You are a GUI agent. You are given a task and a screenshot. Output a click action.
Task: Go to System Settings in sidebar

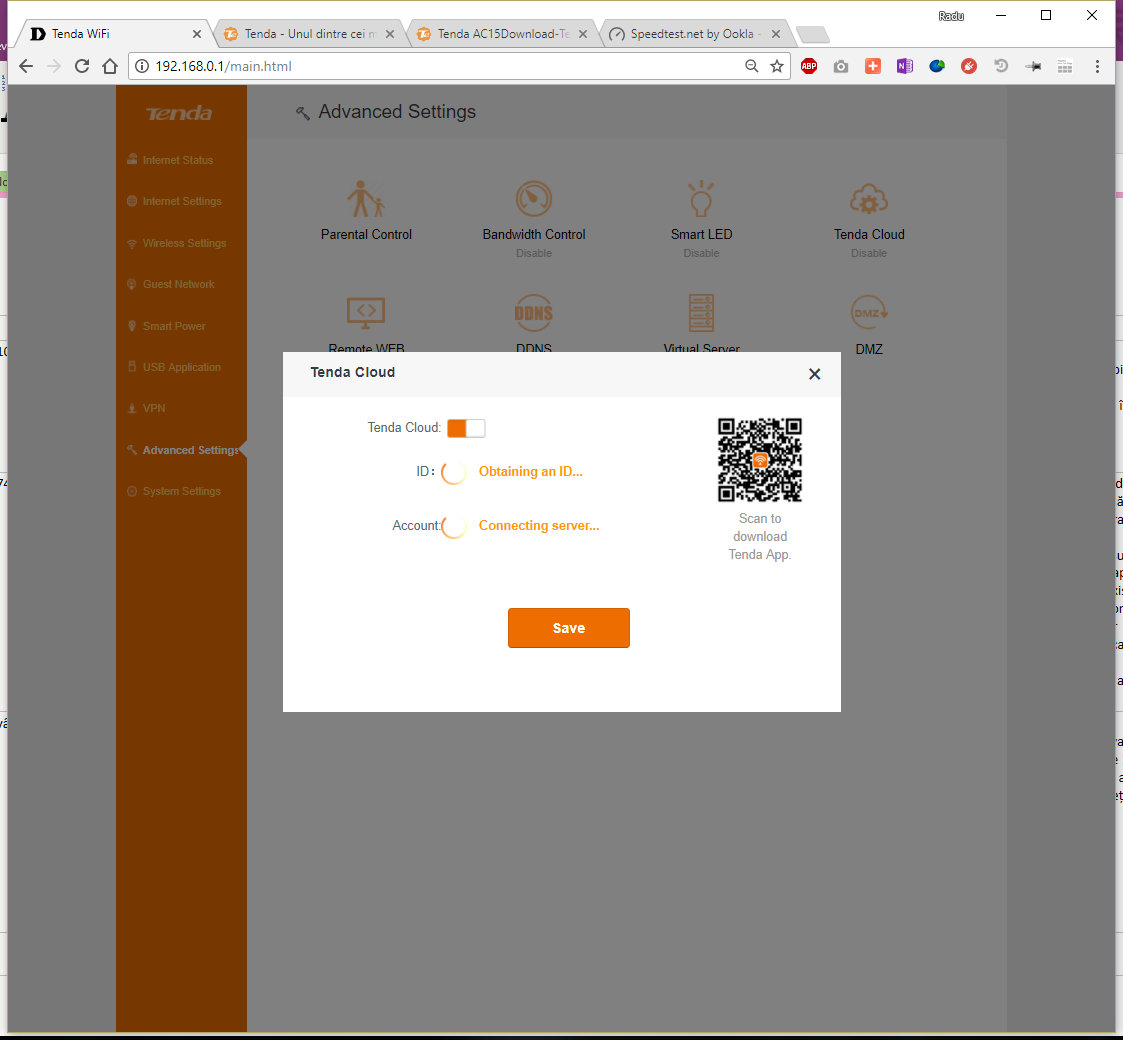(x=182, y=491)
